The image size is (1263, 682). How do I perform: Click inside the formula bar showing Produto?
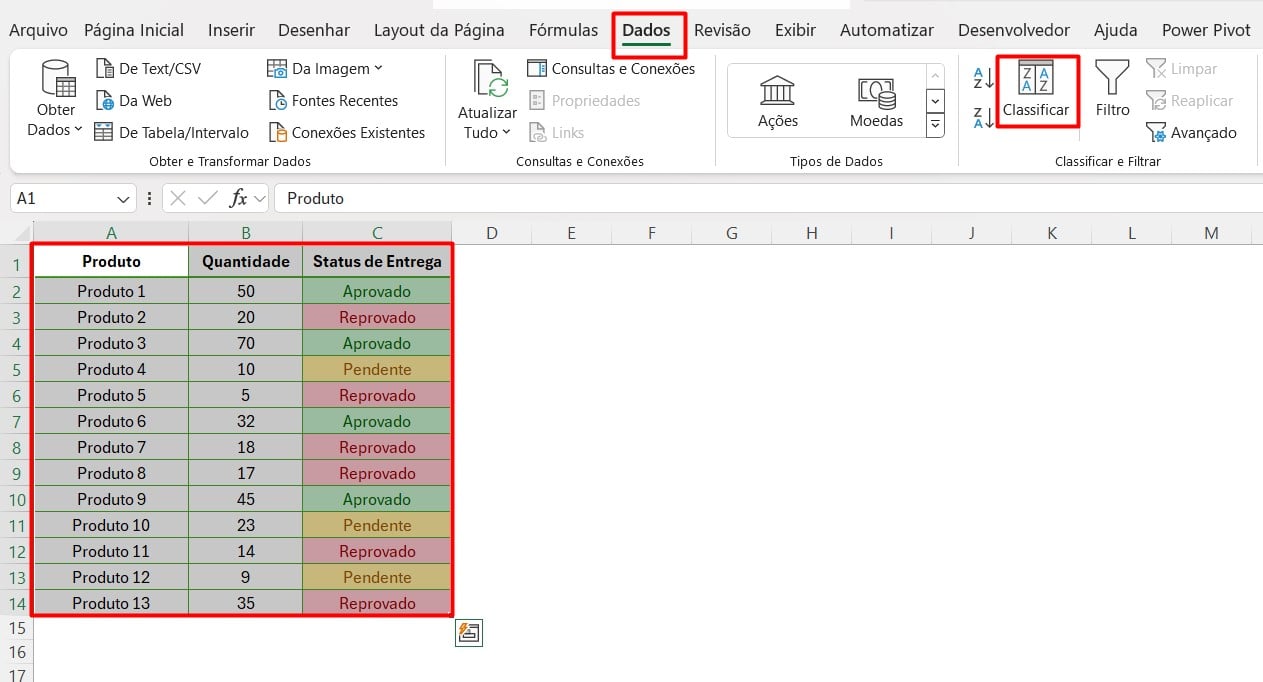766,198
